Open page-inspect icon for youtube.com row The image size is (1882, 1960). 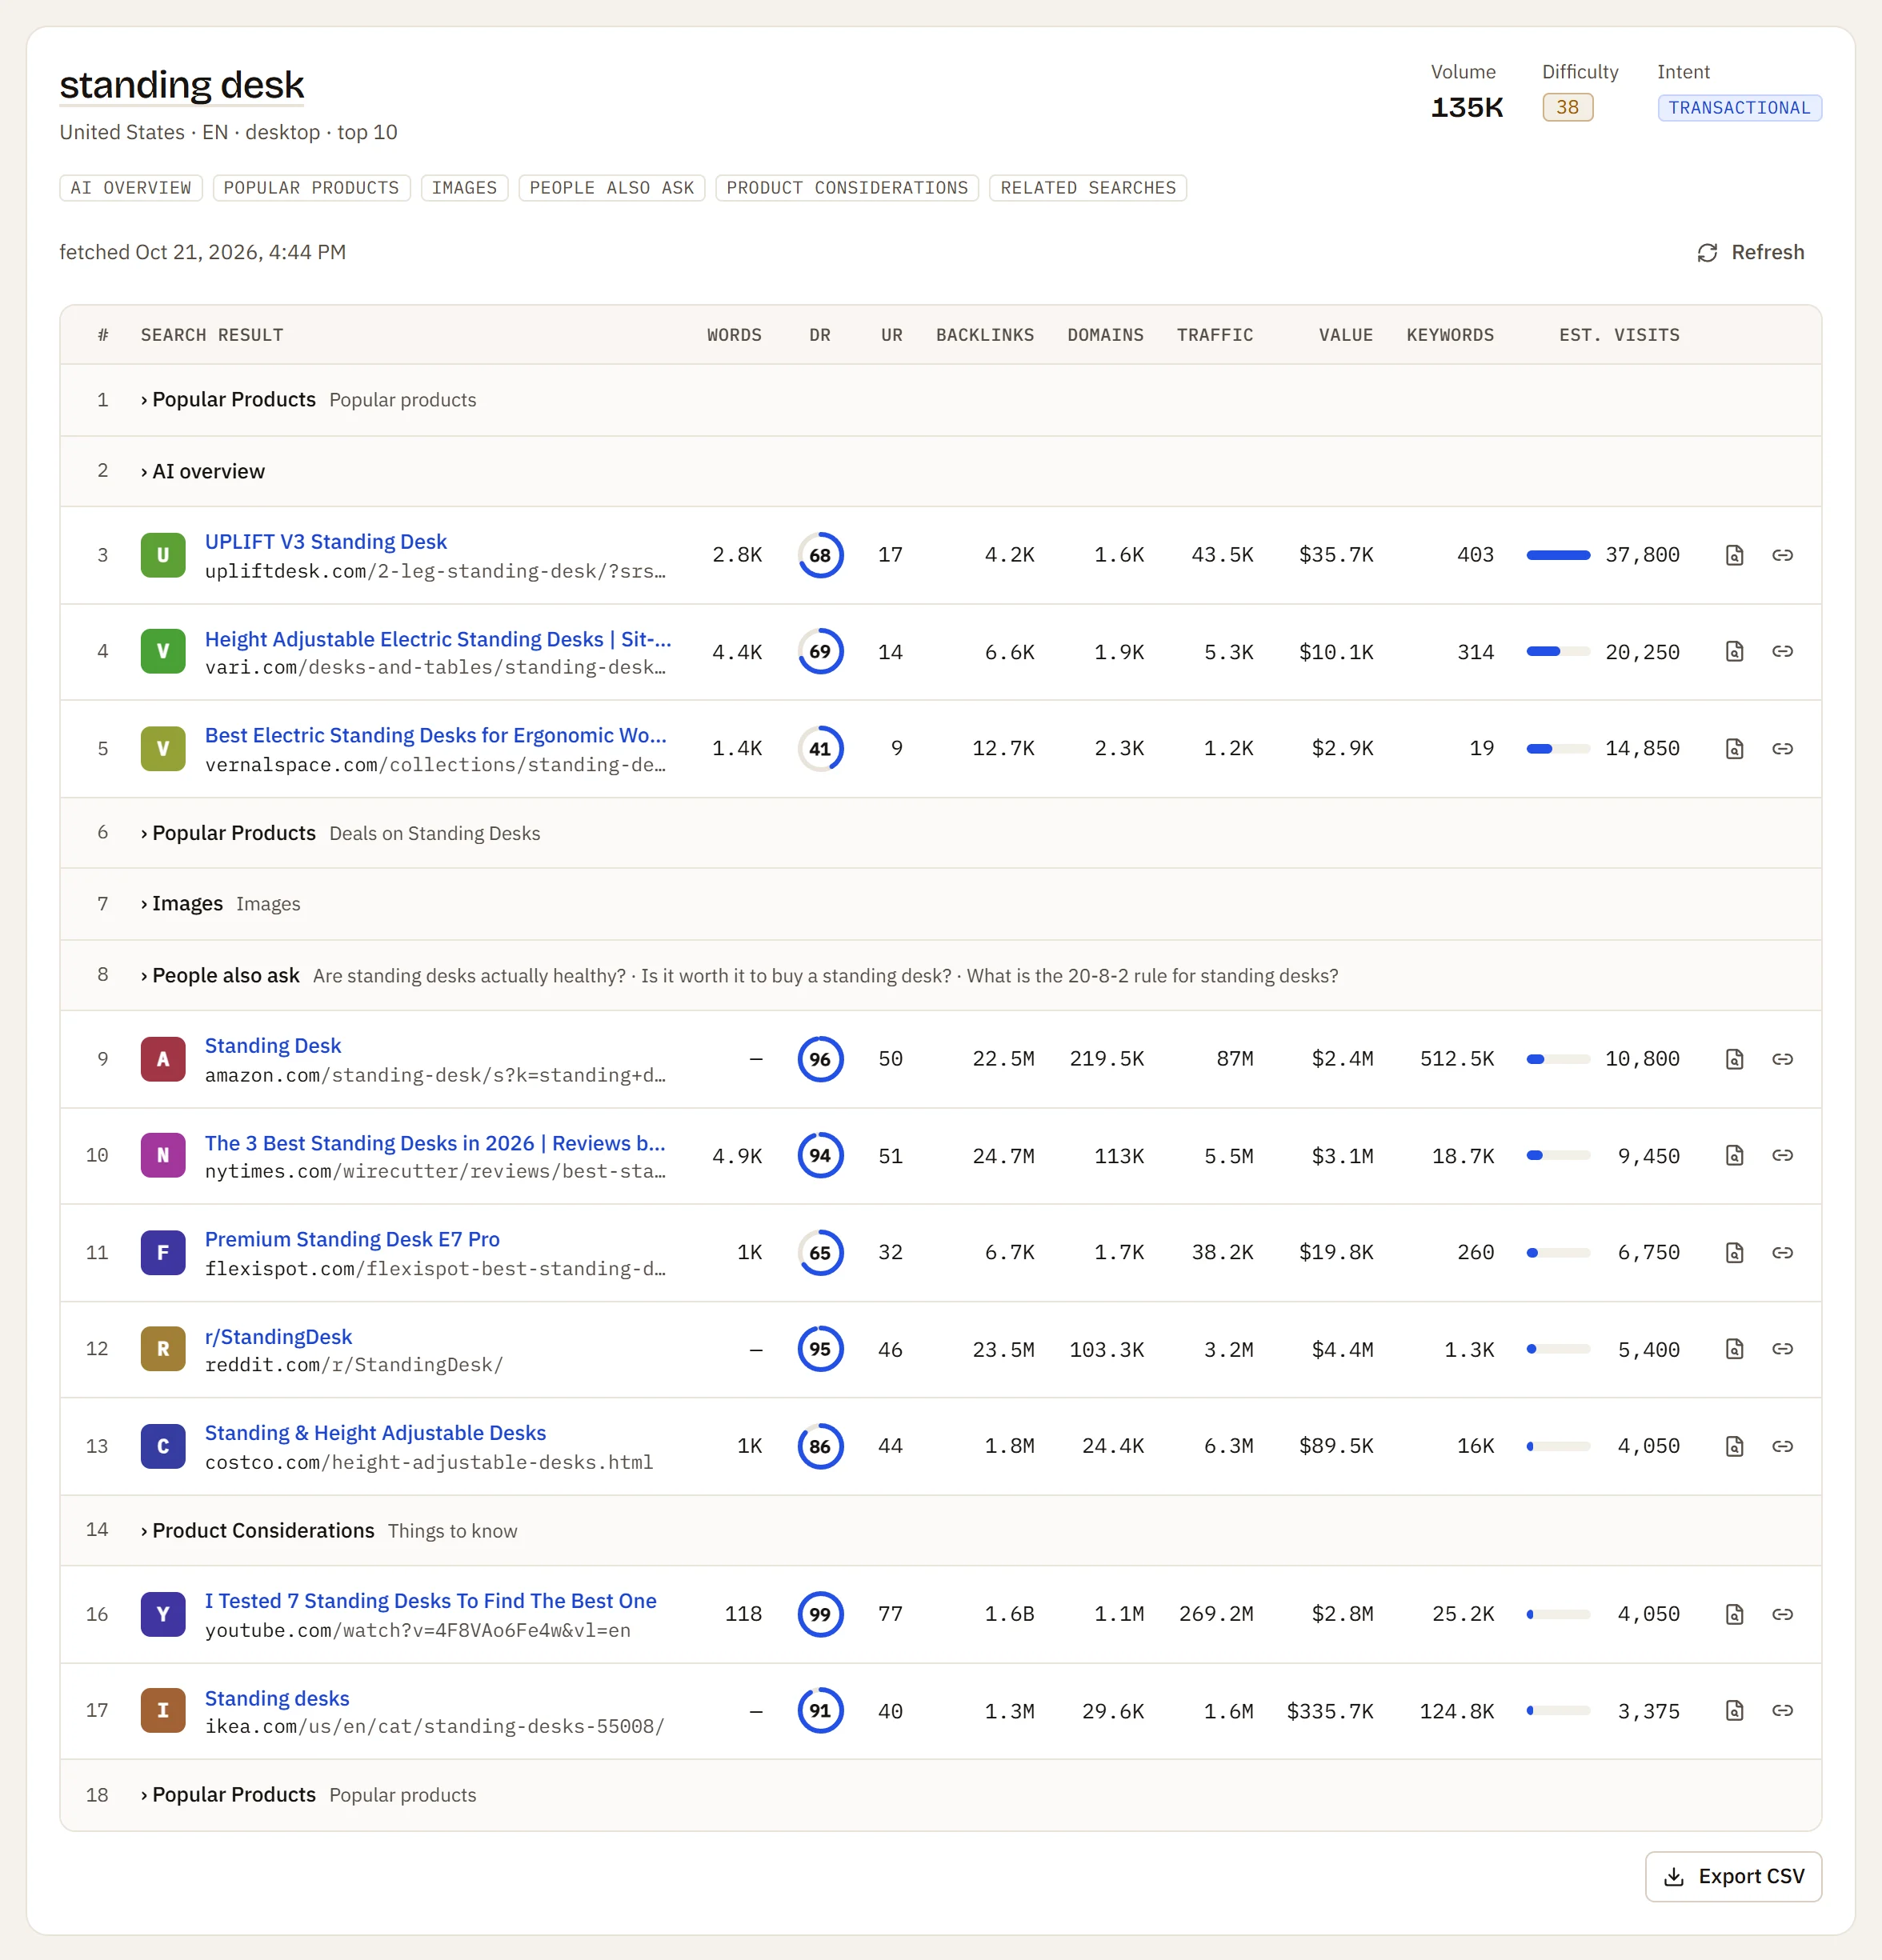(x=1734, y=1614)
